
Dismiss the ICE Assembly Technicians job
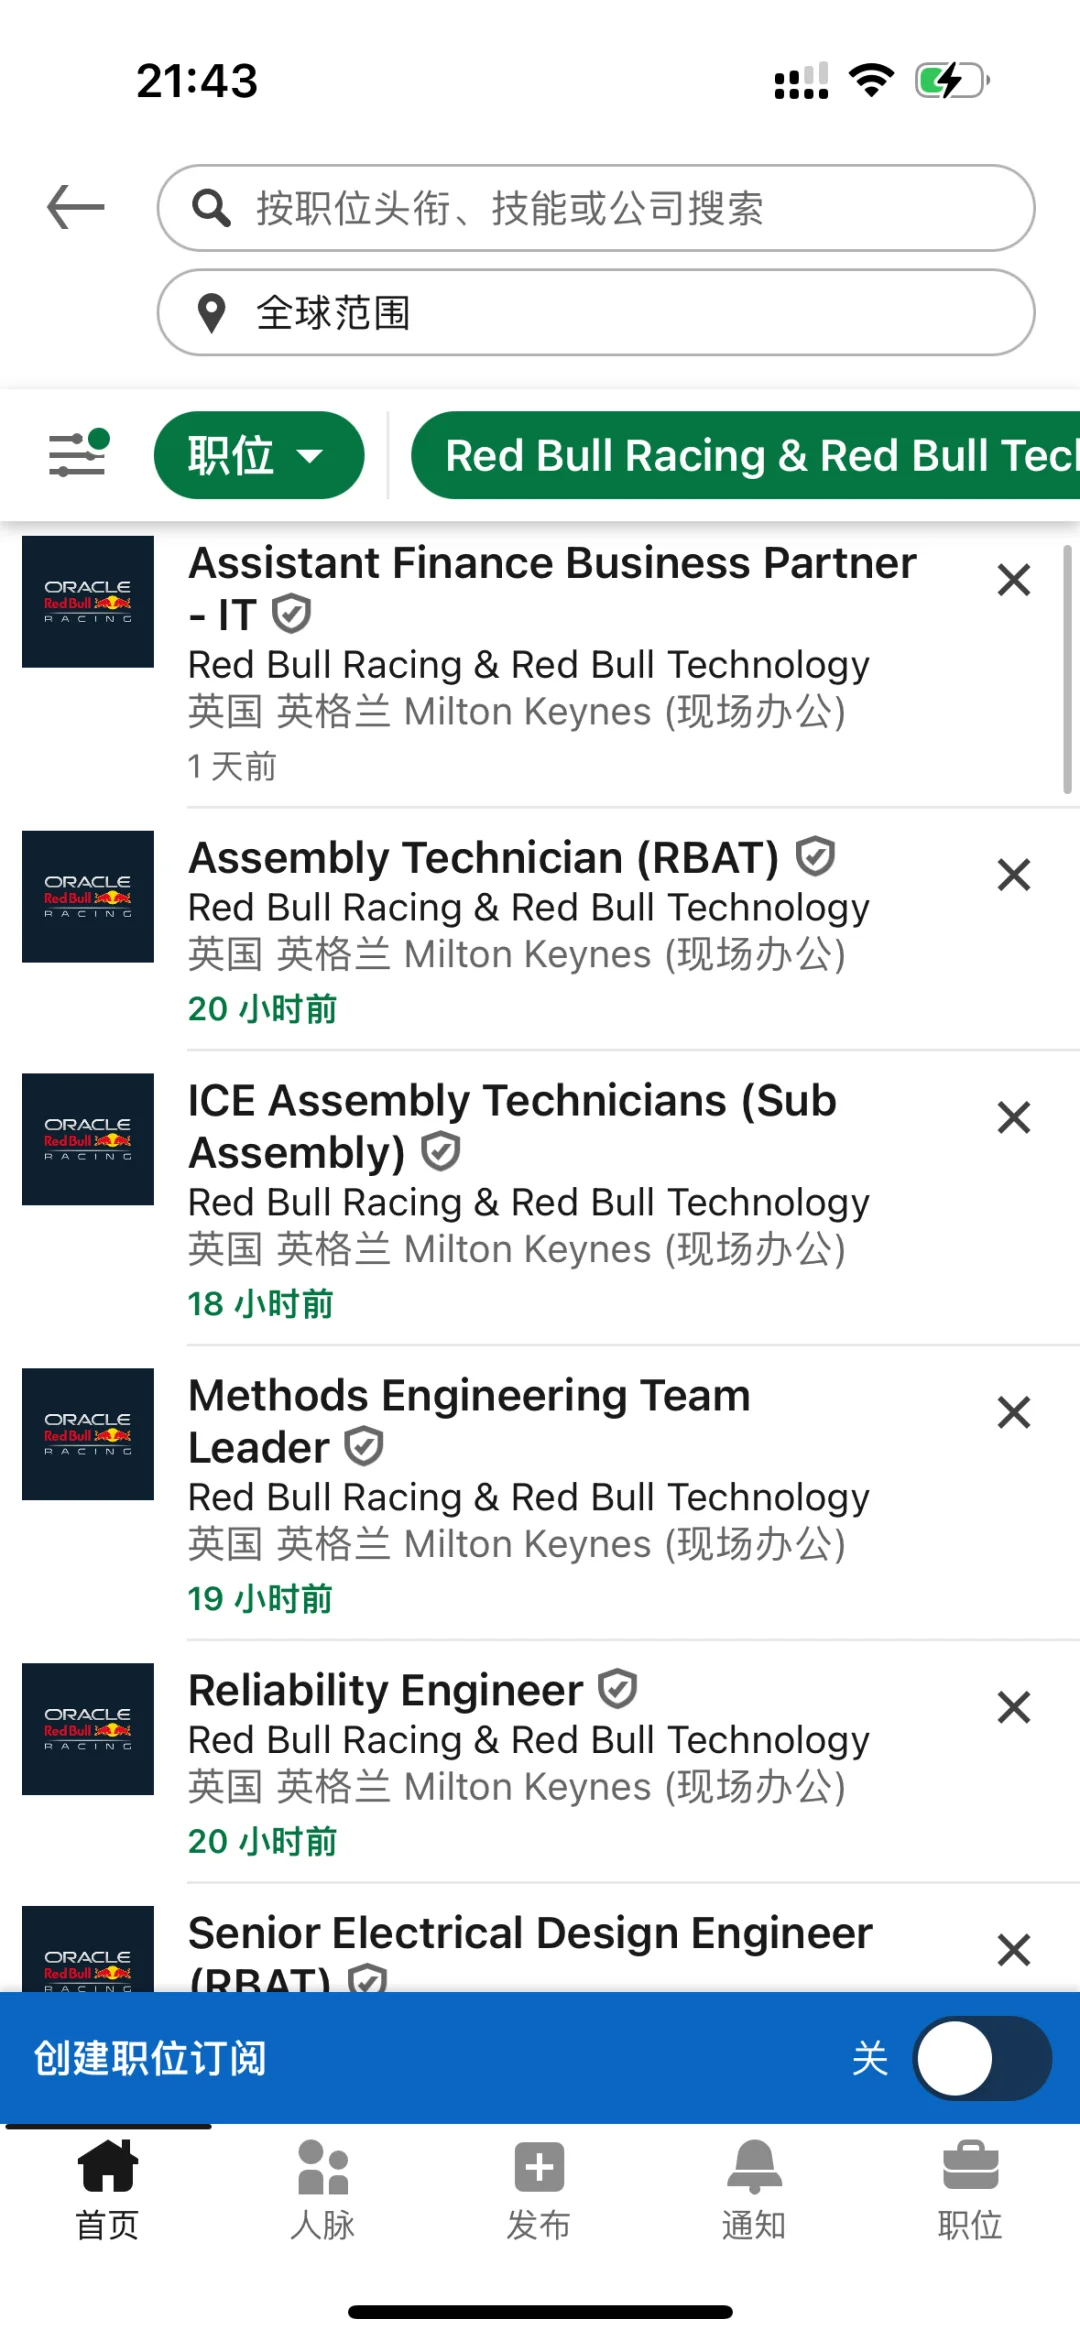[x=1014, y=1118]
